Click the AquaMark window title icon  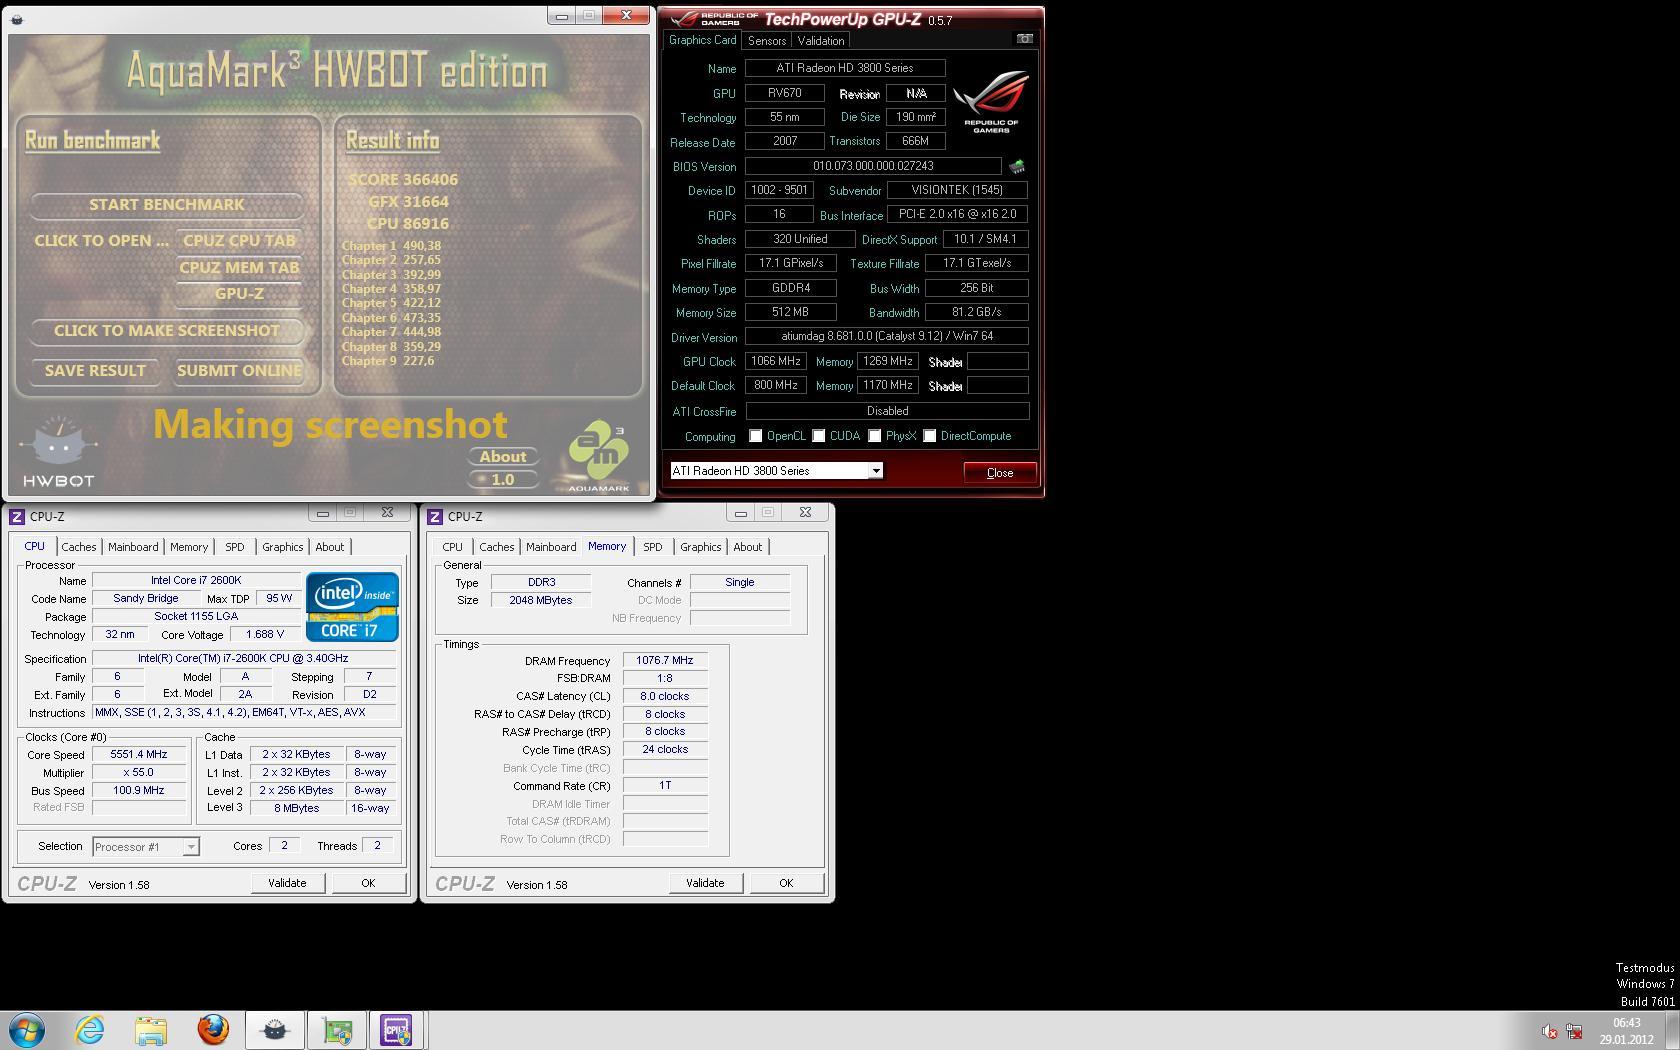point(17,19)
